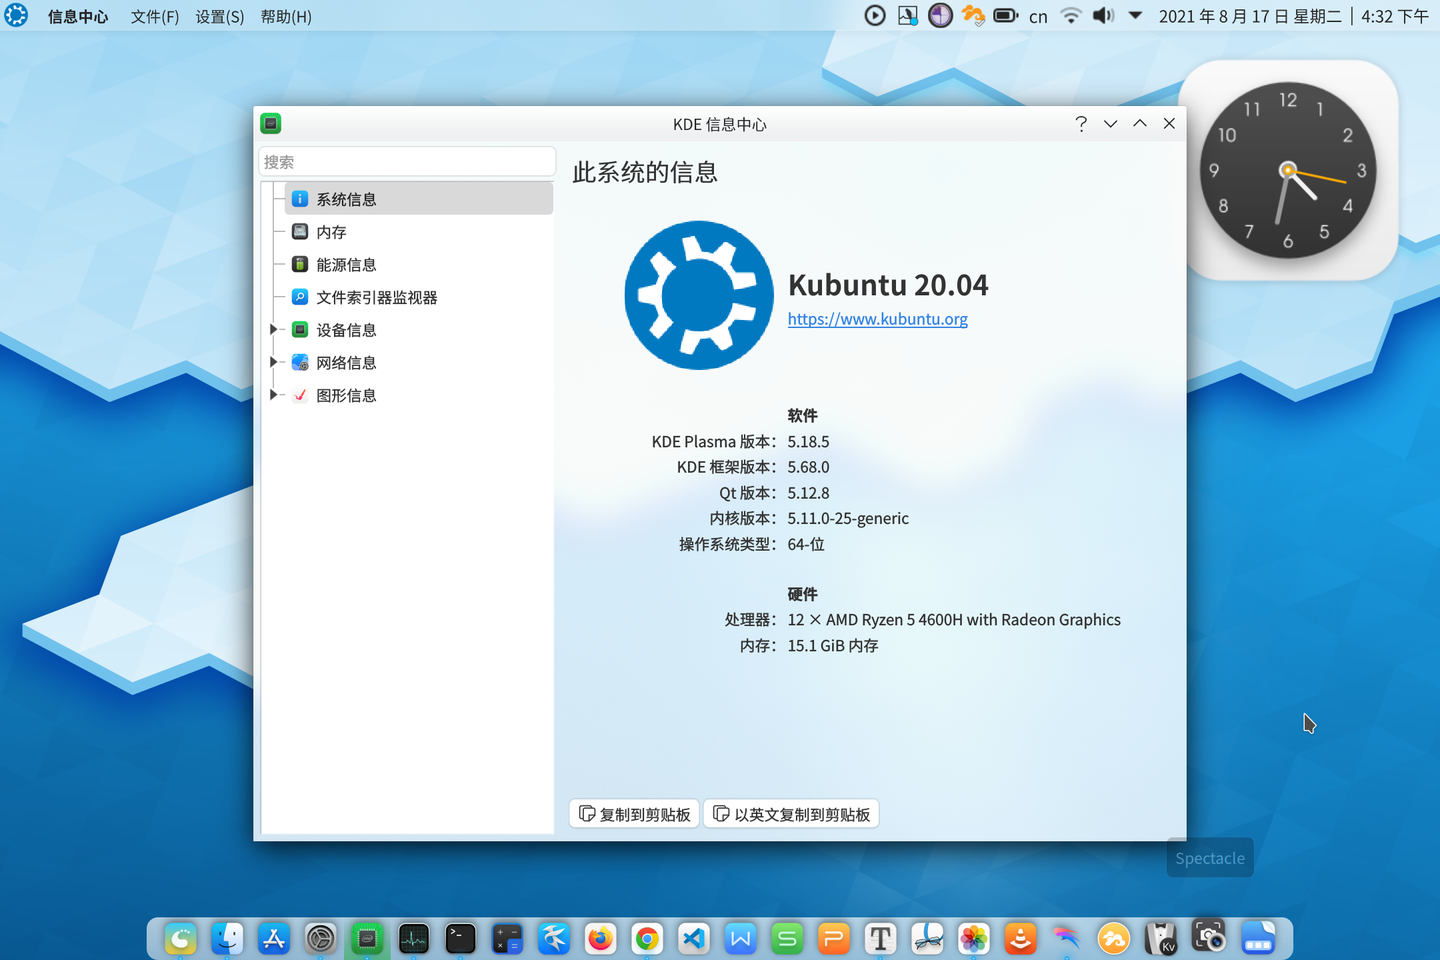Open the blue bird icon in dock

click(554, 938)
